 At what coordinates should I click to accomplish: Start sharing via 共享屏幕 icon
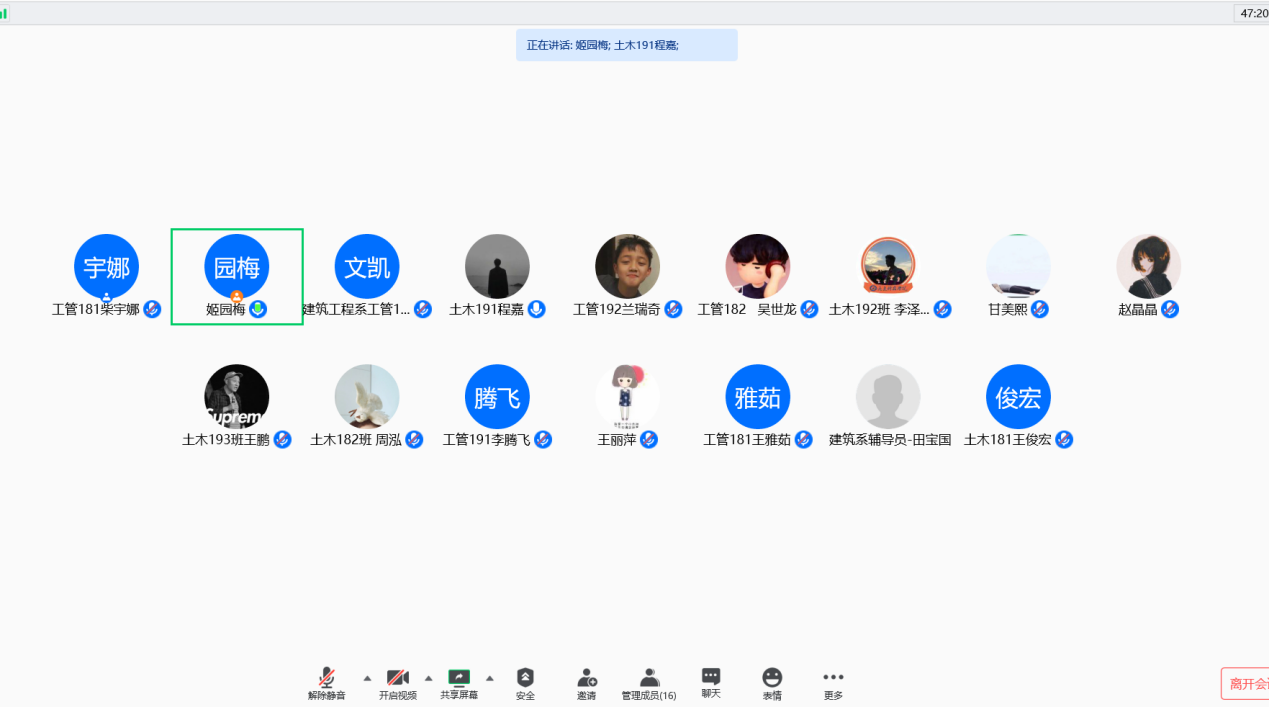459,678
